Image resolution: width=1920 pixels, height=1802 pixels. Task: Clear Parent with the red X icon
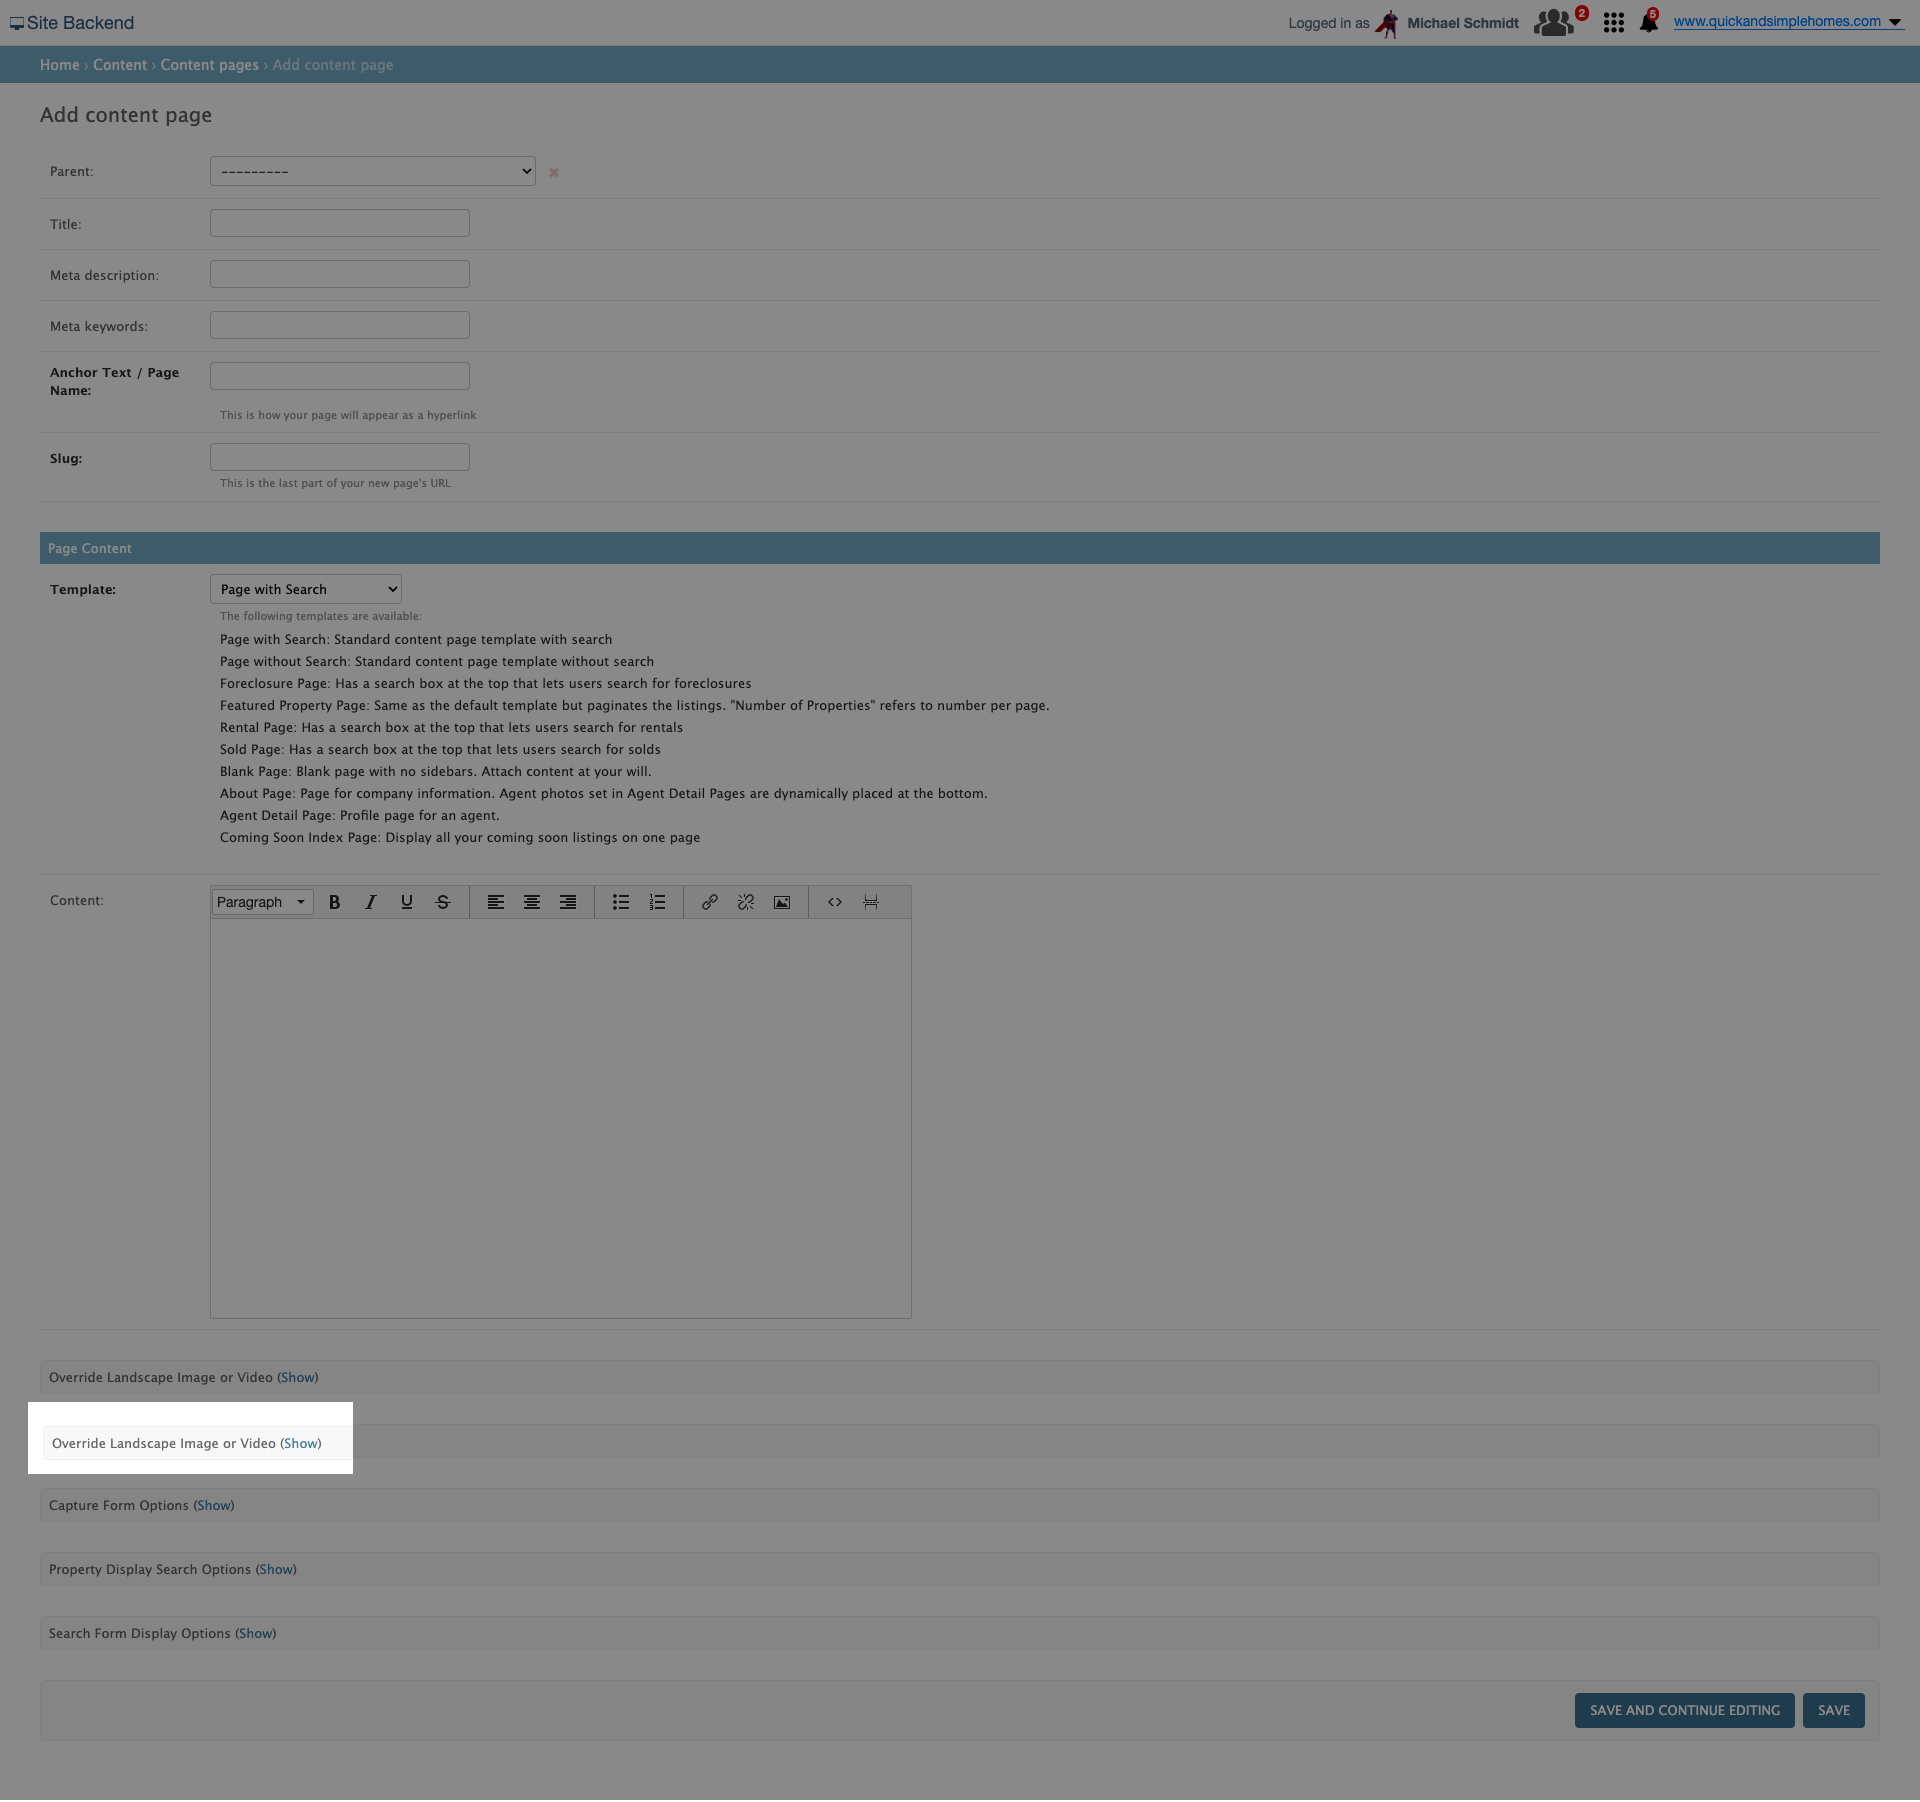tap(554, 172)
